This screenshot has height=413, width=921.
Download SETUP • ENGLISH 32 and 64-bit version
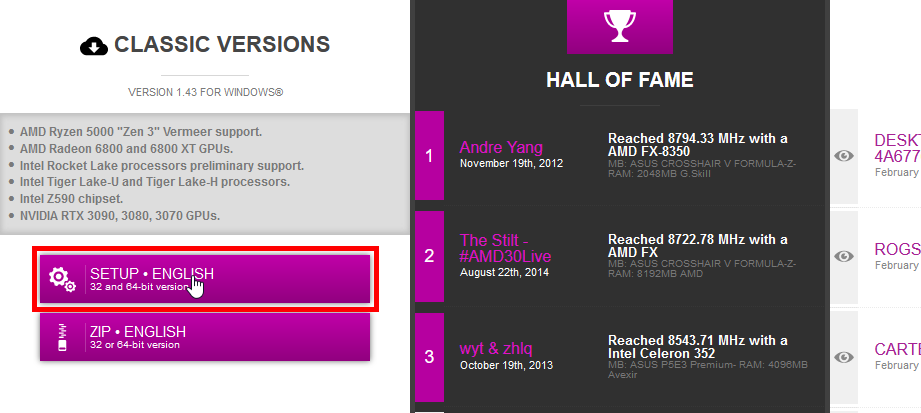pos(205,279)
